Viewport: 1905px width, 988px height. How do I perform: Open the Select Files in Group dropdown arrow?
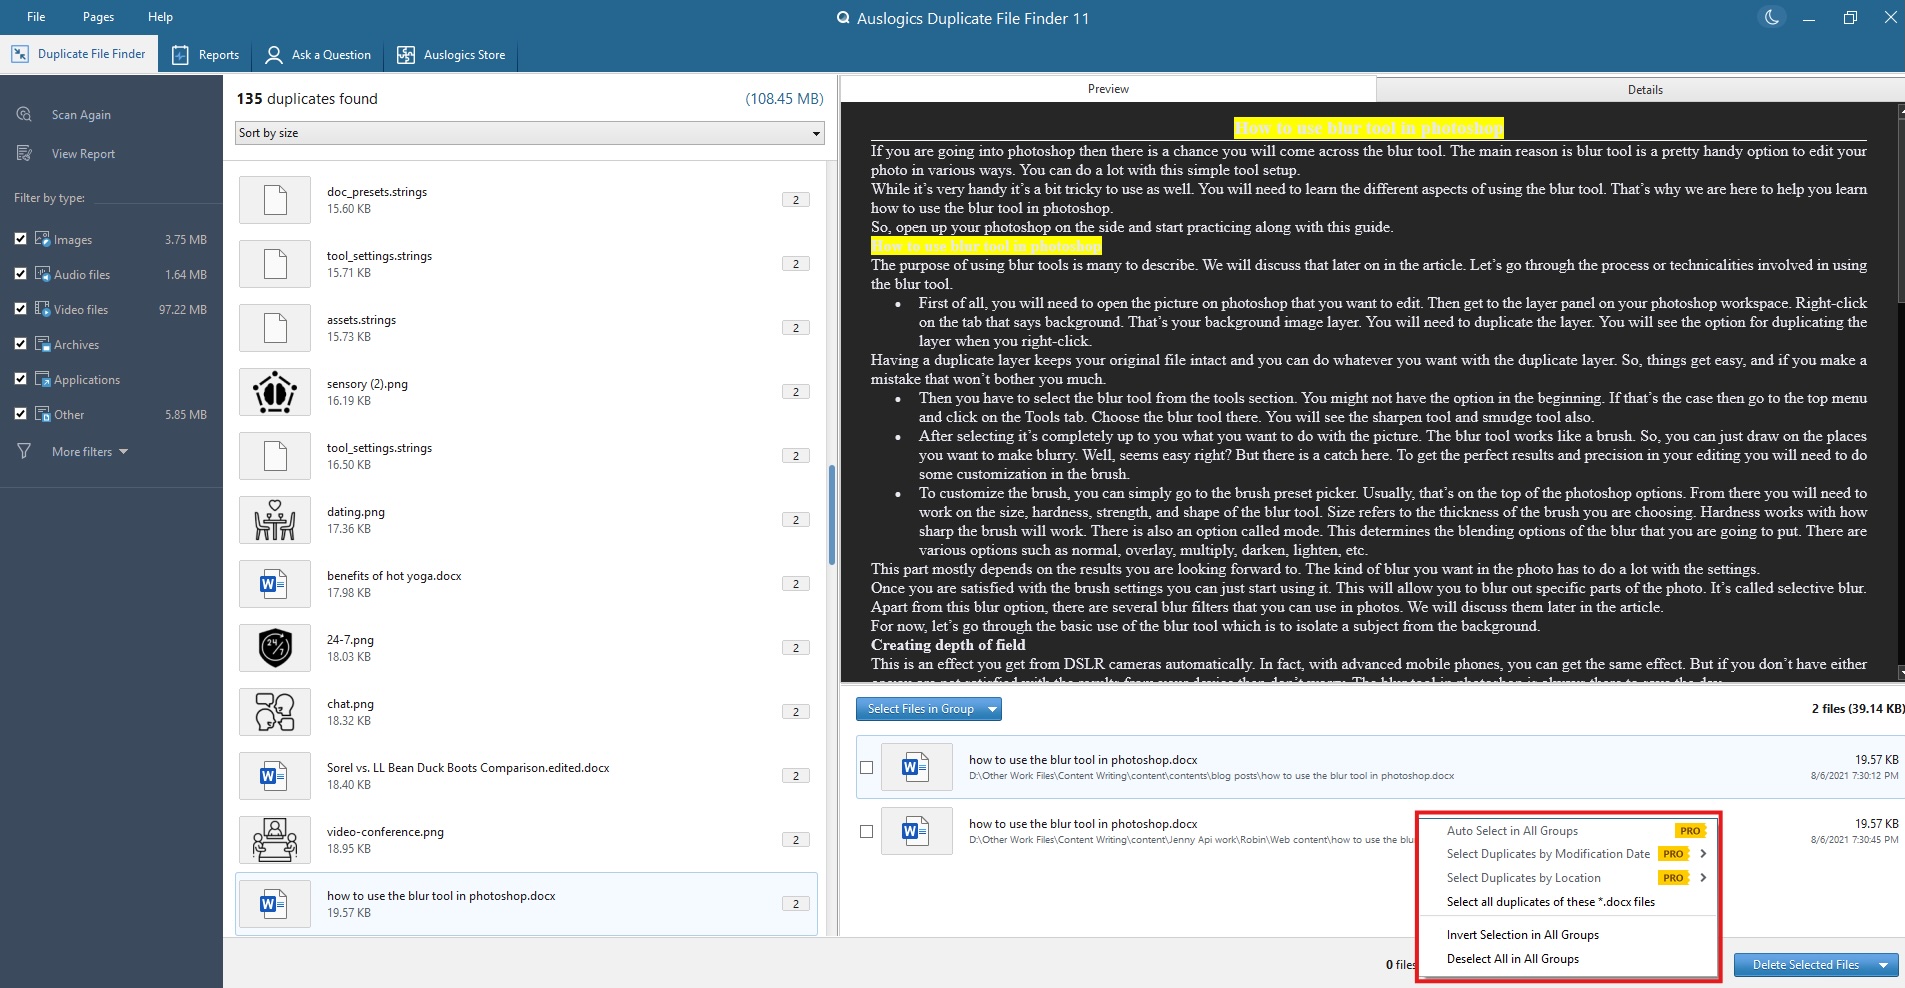pos(992,709)
